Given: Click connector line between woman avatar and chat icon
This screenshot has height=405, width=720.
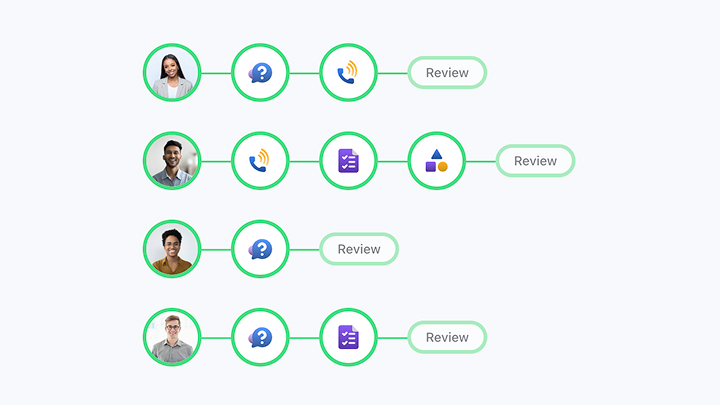Looking at the screenshot, I should [216, 73].
